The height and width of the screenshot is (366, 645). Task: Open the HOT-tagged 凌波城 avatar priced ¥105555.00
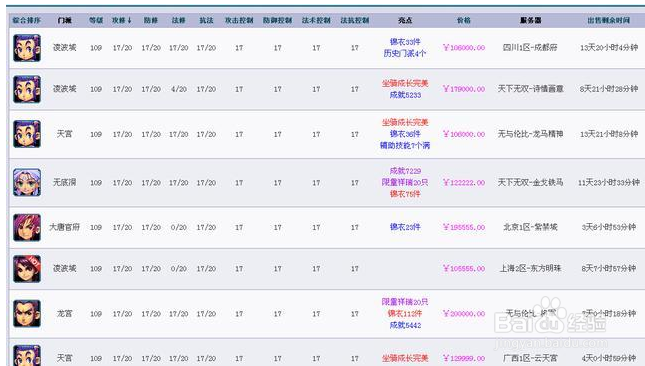[27, 269]
